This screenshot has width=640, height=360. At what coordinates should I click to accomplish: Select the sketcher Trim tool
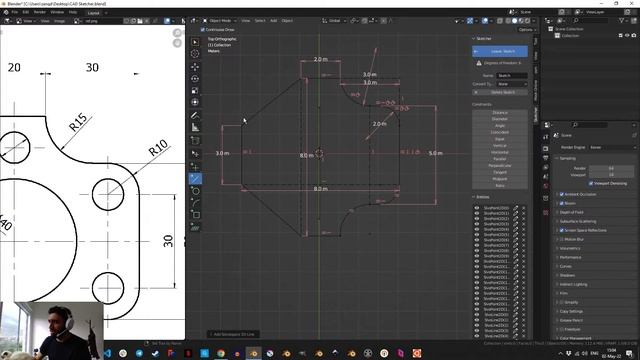tap(195, 227)
